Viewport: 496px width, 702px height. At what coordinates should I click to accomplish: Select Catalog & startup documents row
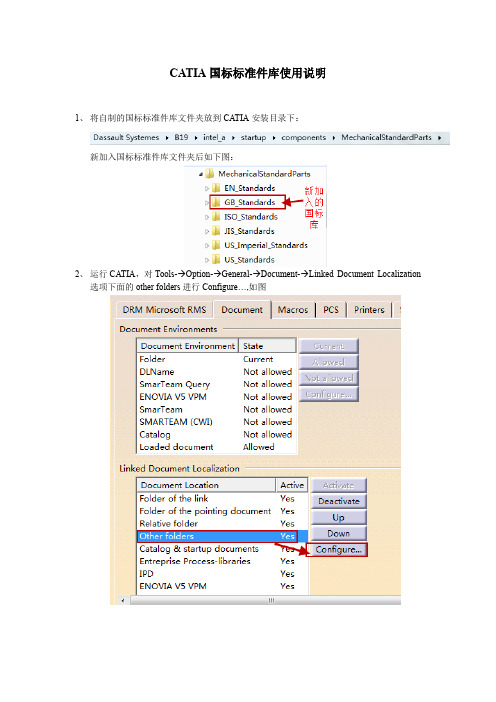coord(222,548)
